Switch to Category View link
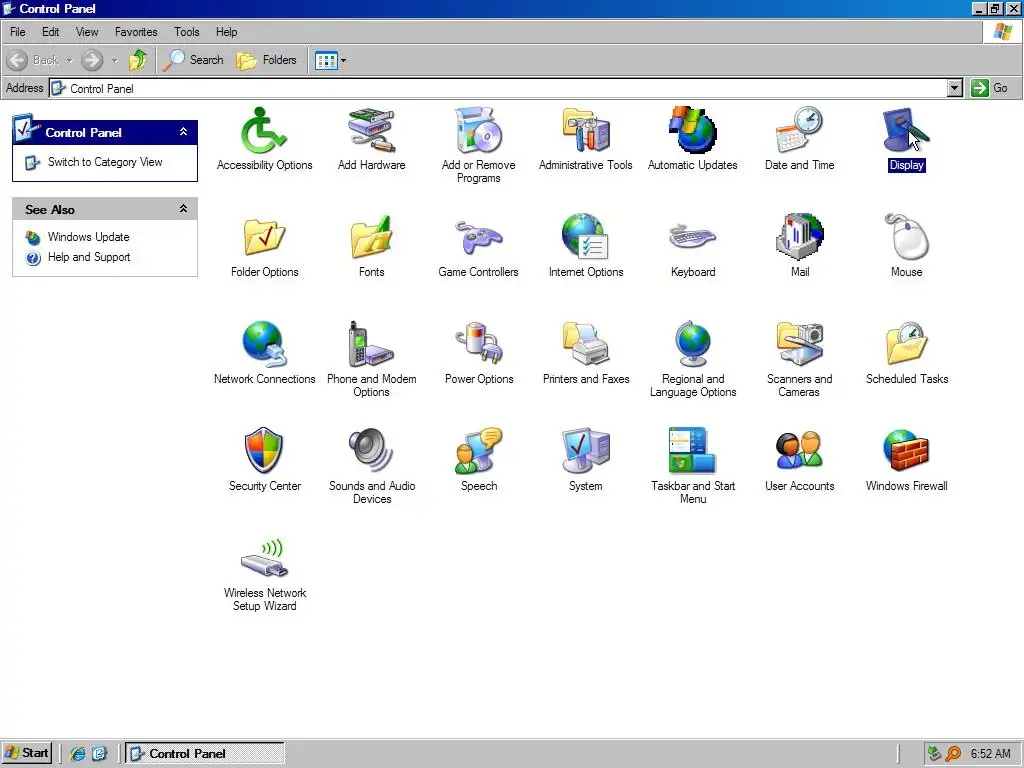This screenshot has height=768, width=1024. [x=104, y=162]
